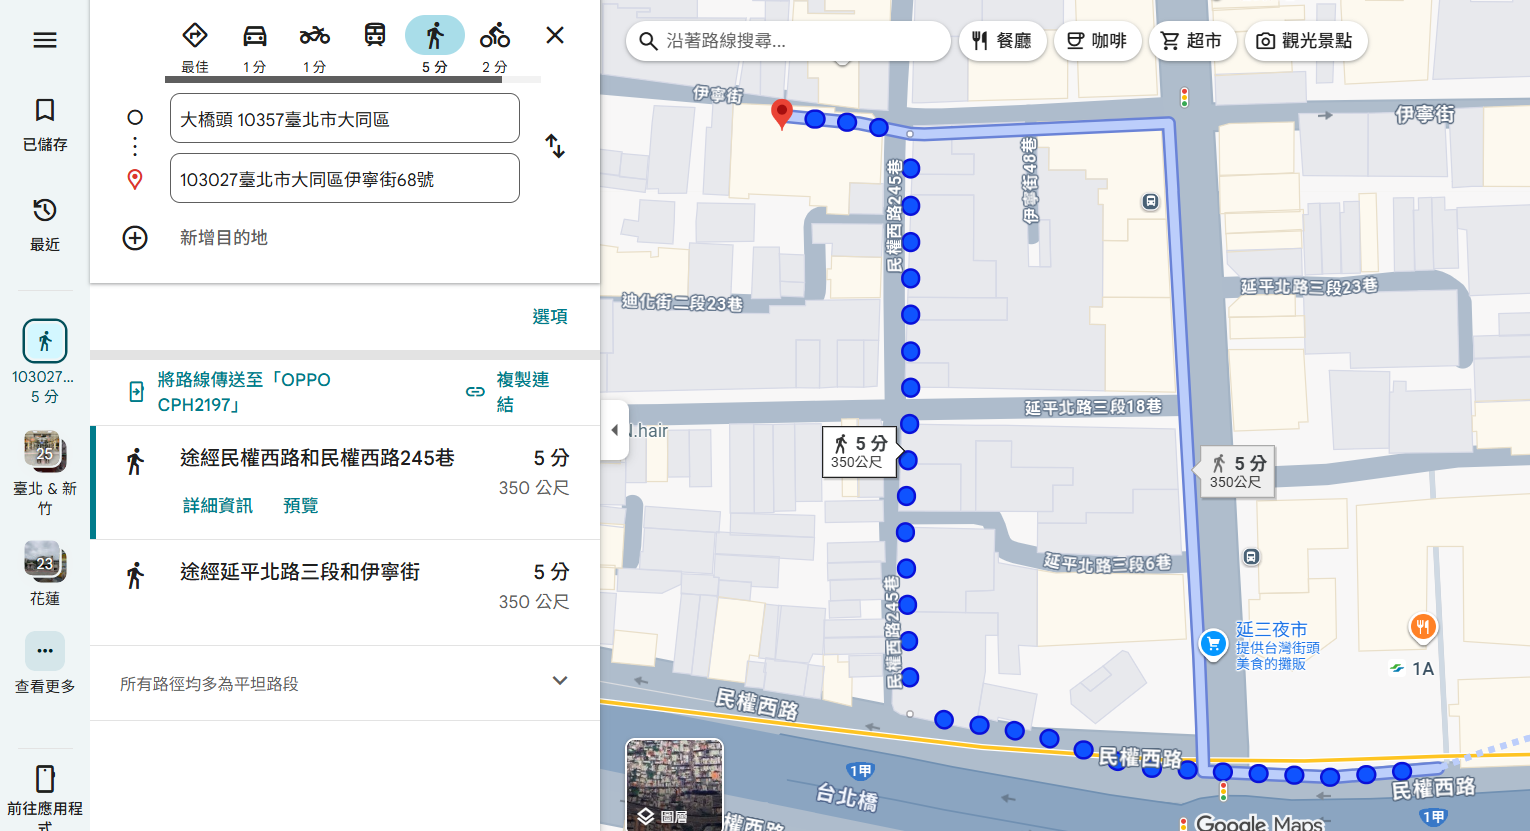Filter map by 咖啡 coffee
The height and width of the screenshot is (831, 1530).
(x=1097, y=41)
